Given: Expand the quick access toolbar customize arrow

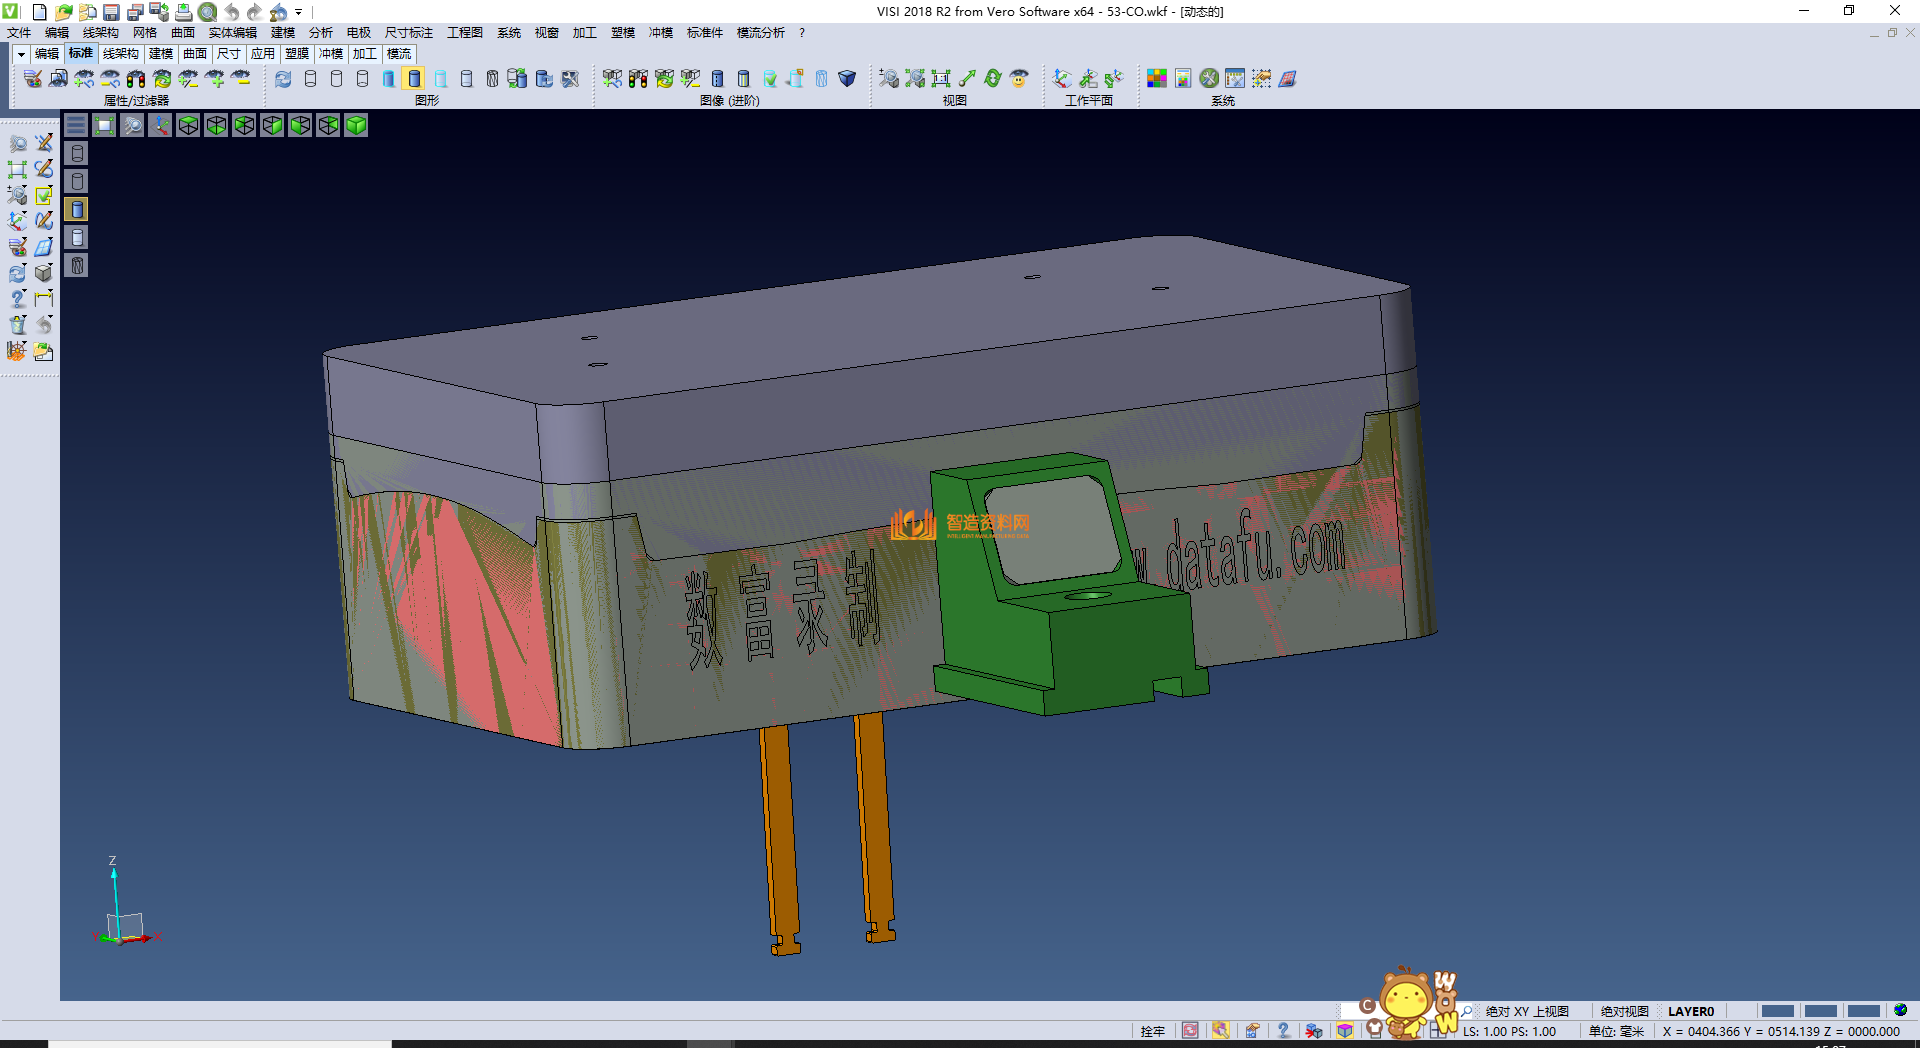Looking at the screenshot, I should (299, 13).
